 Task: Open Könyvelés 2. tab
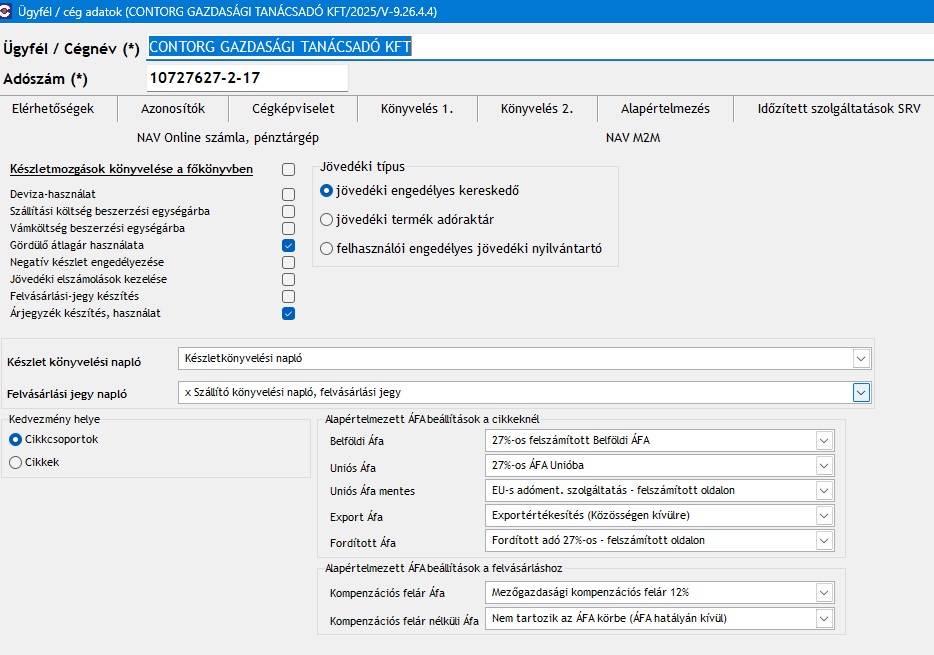(x=537, y=108)
